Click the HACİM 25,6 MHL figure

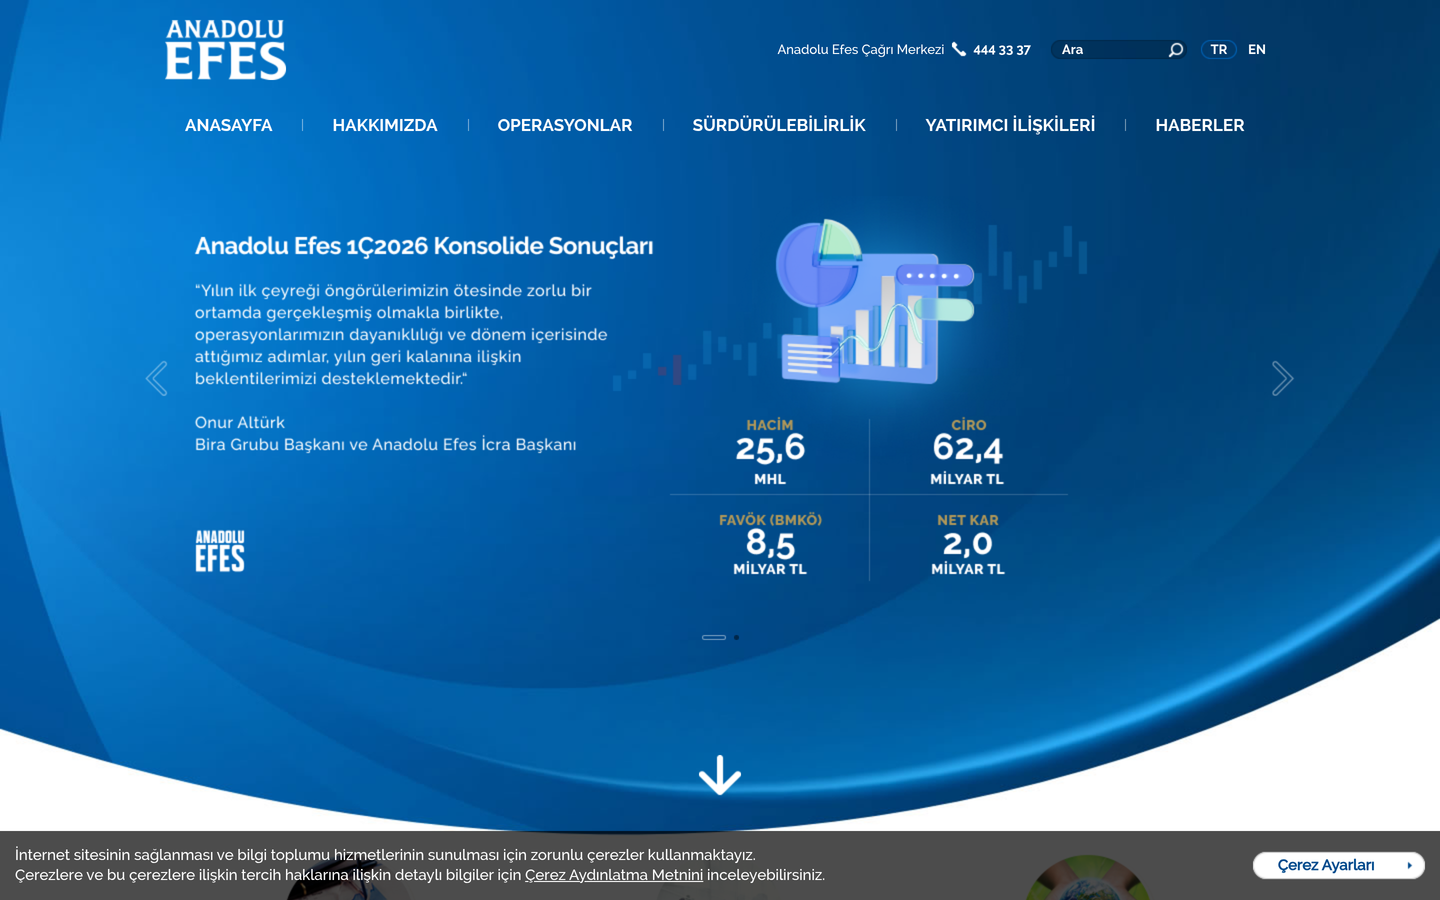pos(770,452)
